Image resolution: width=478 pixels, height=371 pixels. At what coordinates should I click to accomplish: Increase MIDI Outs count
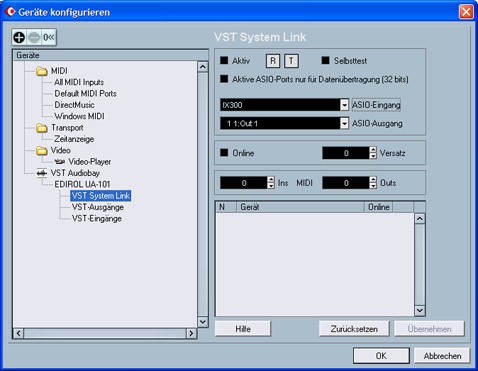373,179
